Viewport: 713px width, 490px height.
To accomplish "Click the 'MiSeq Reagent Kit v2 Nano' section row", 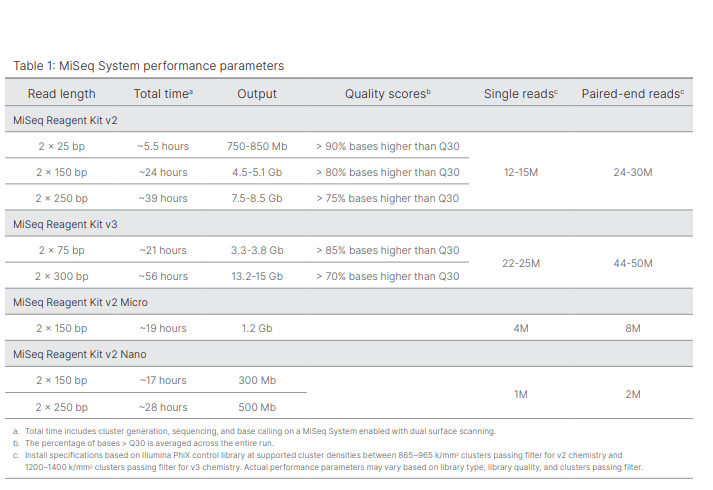I will pyautogui.click(x=349, y=354).
